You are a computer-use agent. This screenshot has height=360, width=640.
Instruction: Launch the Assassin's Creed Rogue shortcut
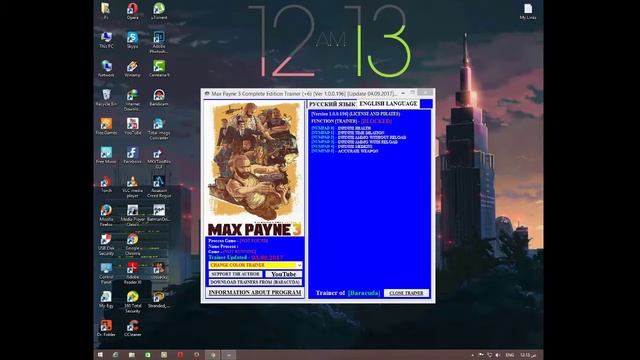[159, 187]
